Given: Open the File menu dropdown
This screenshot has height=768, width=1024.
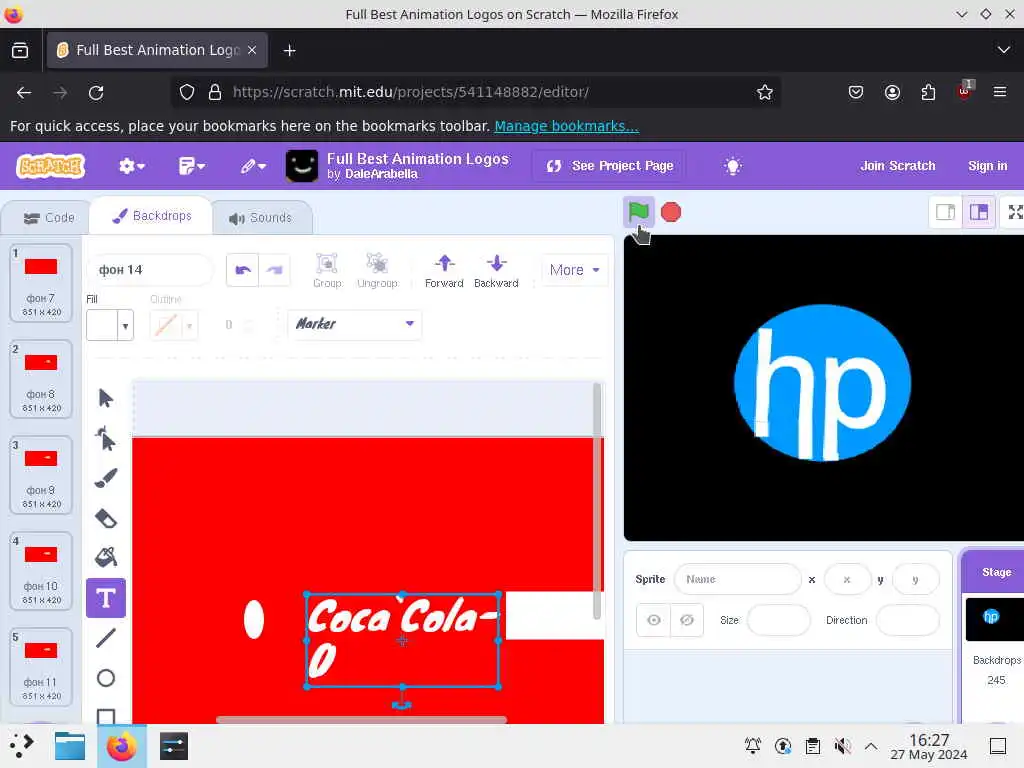Looking at the screenshot, I should tap(191, 166).
